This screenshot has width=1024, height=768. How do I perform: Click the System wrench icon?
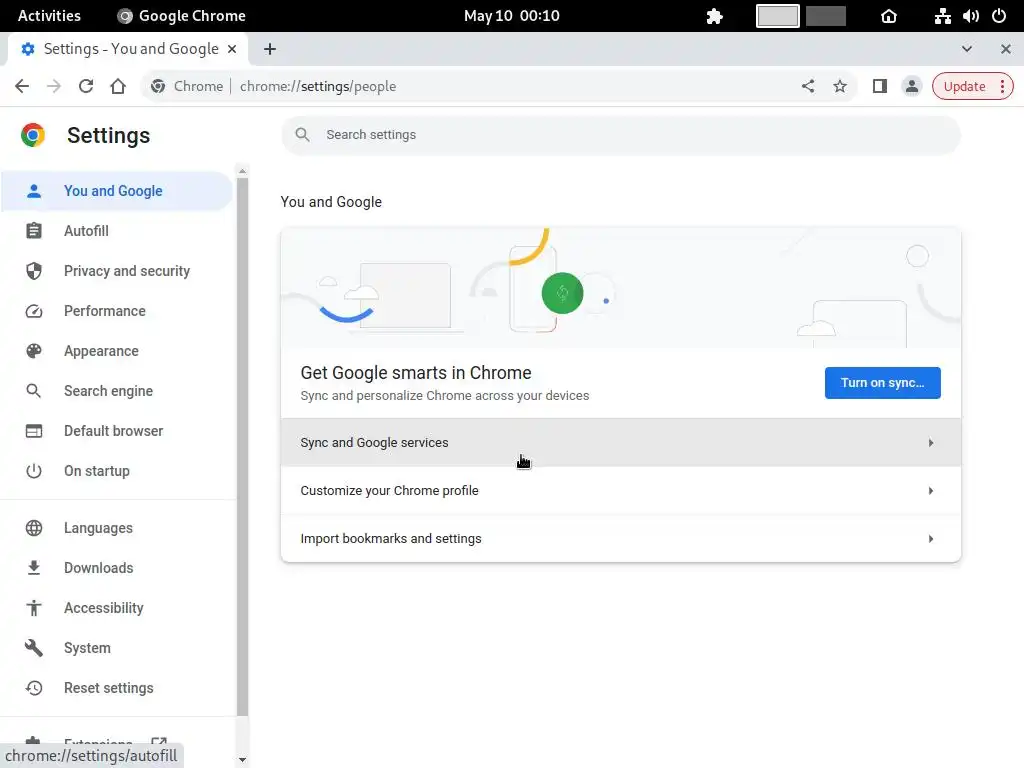tap(34, 648)
